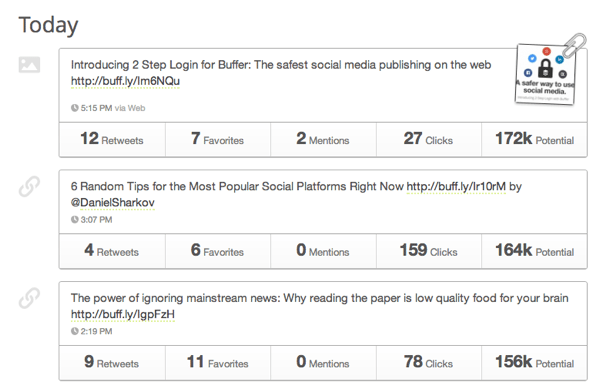View the 172k Potential stat
600x386 pixels.
click(x=534, y=139)
